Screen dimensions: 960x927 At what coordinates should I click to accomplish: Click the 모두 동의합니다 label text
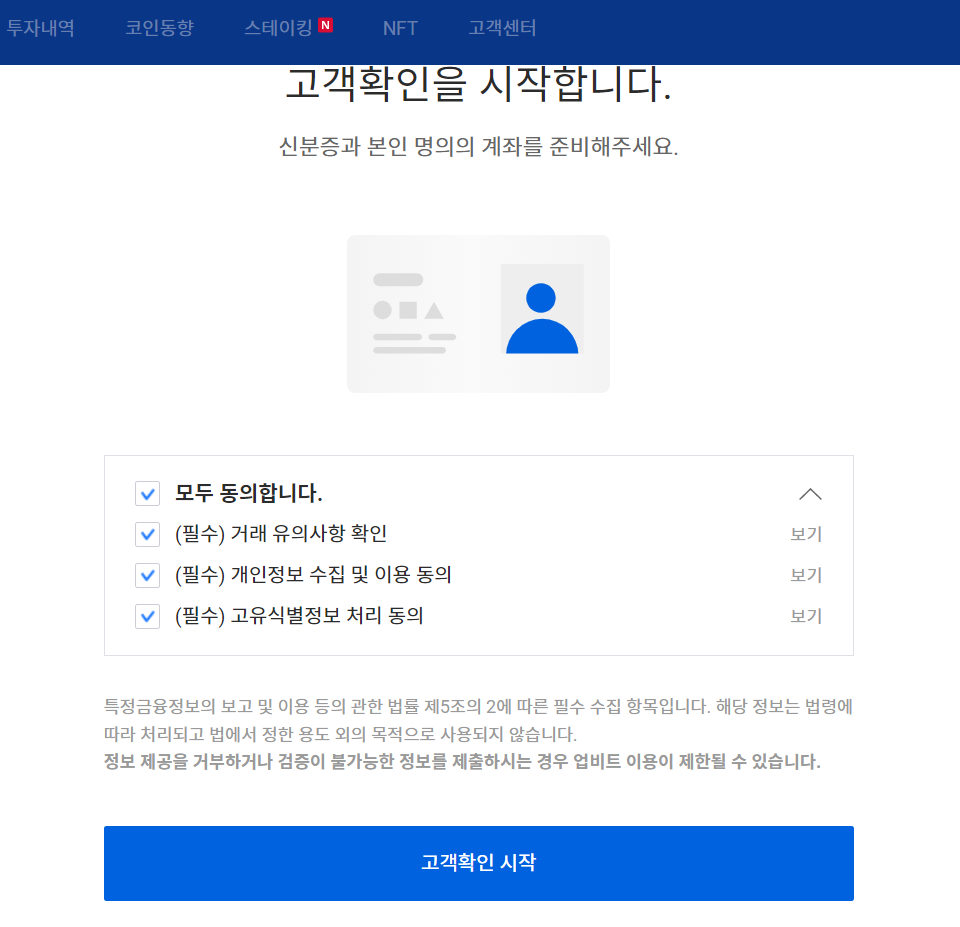(249, 494)
